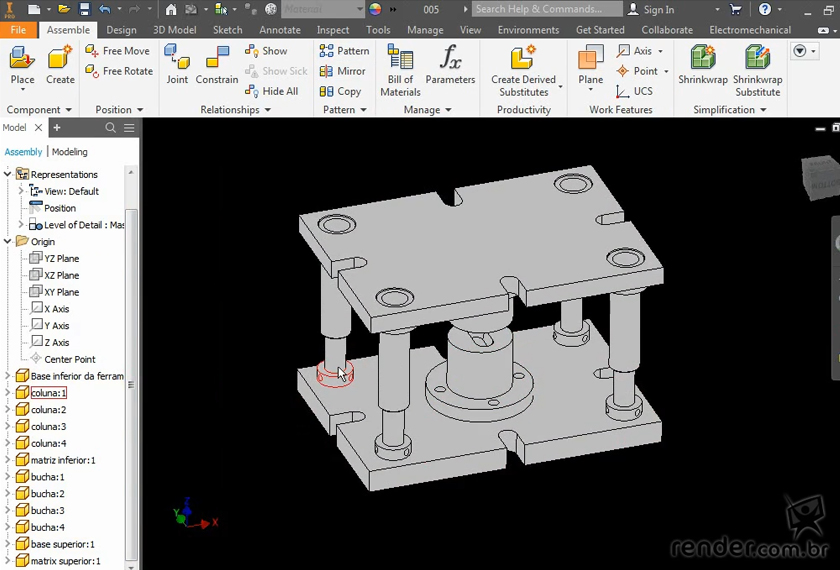840x570 pixels.
Task: Switch to the Inspect tab
Action: click(333, 30)
